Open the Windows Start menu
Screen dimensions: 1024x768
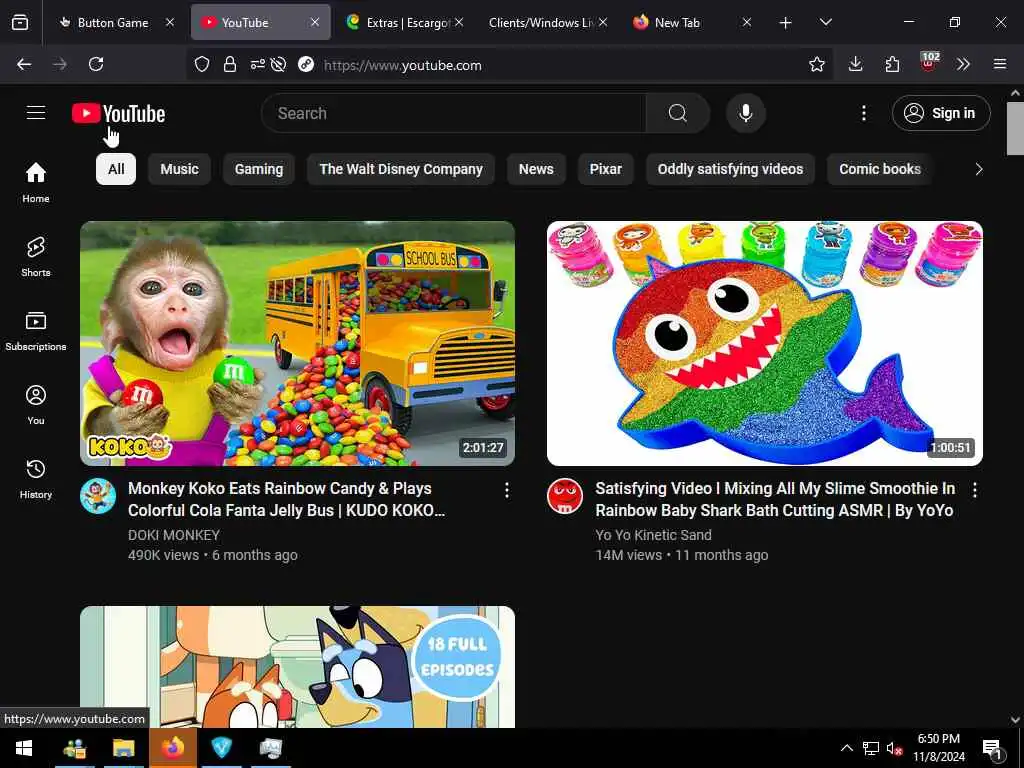[24, 748]
